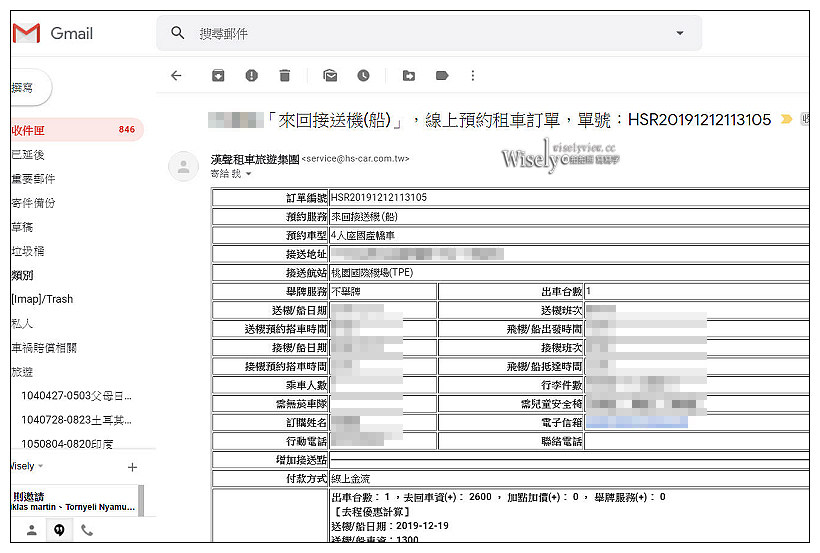Open search options dropdown arrow
820x553 pixels.
coord(679,33)
